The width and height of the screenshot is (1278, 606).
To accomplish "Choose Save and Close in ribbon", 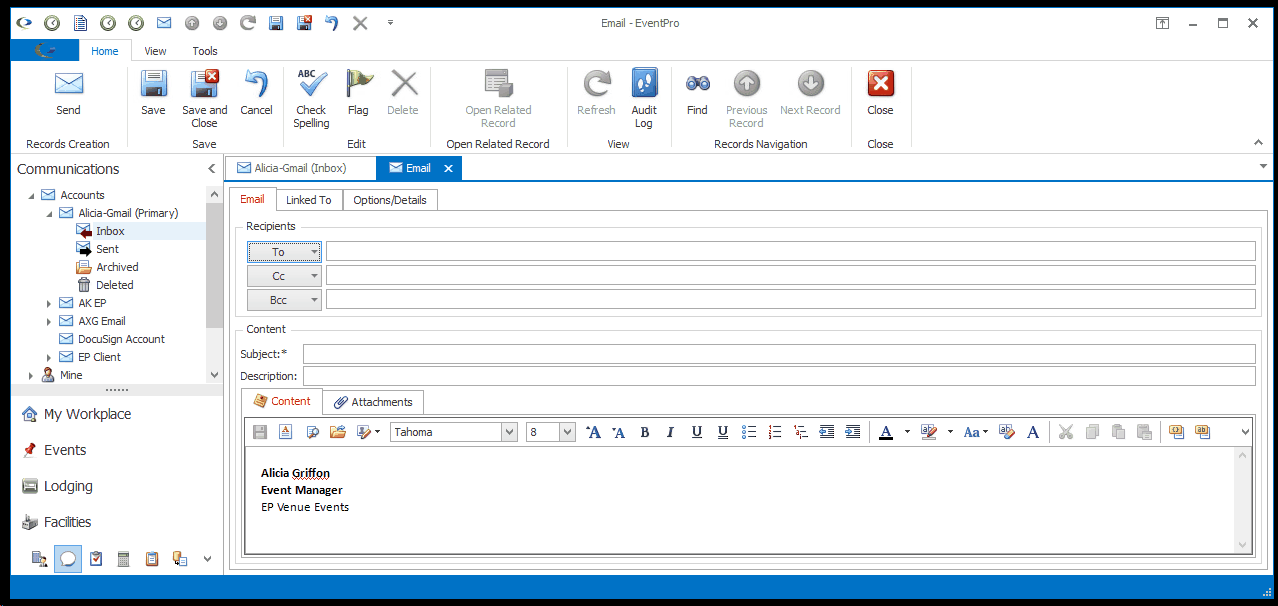I will coord(204,99).
